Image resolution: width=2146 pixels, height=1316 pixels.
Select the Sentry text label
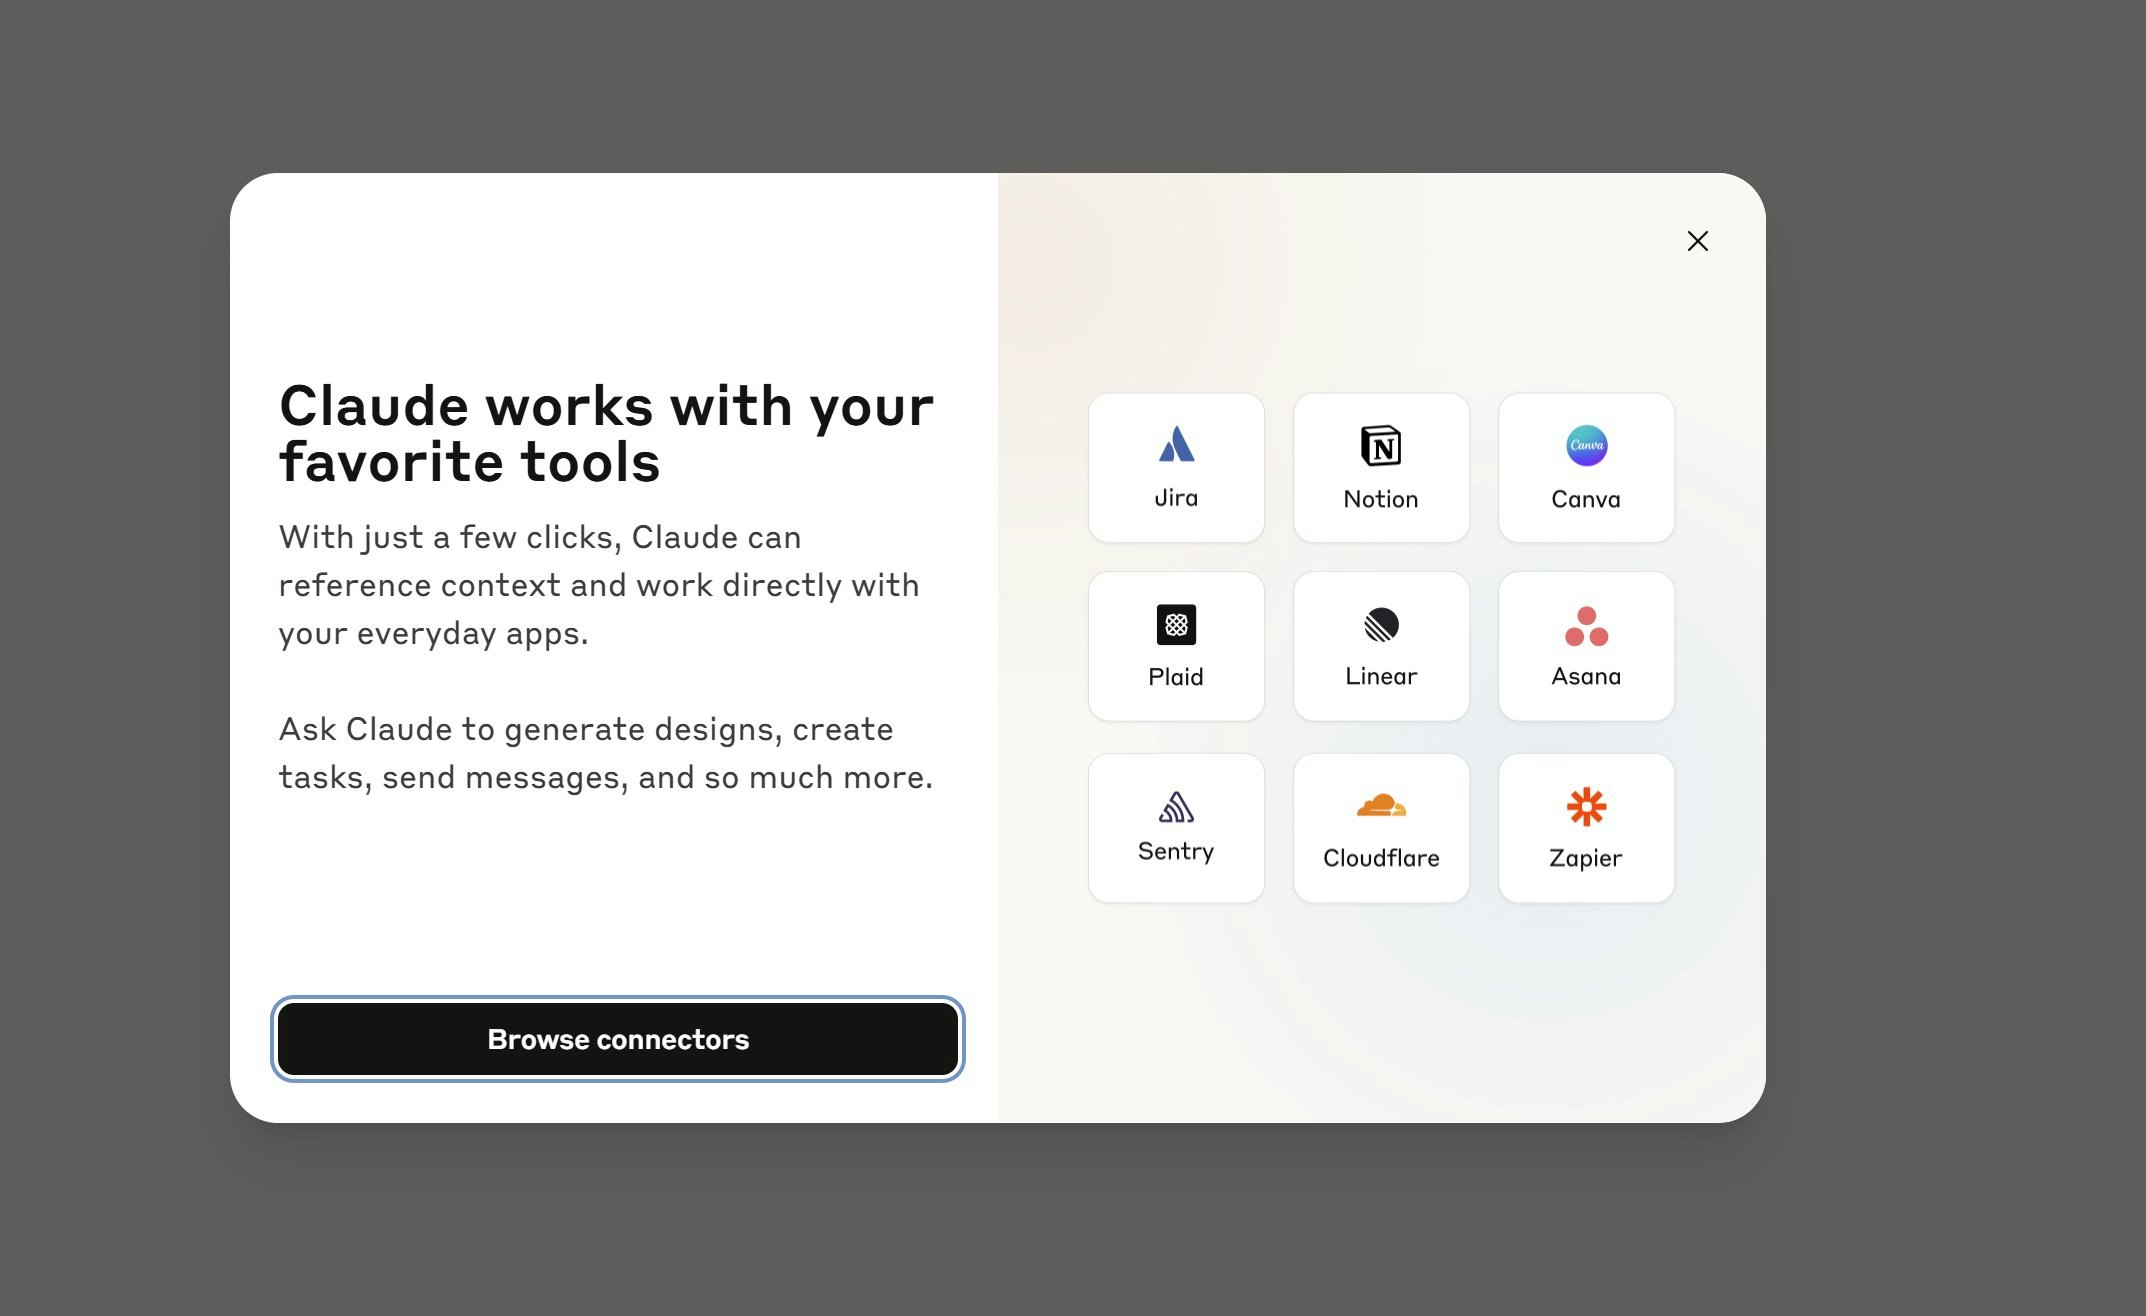point(1176,851)
